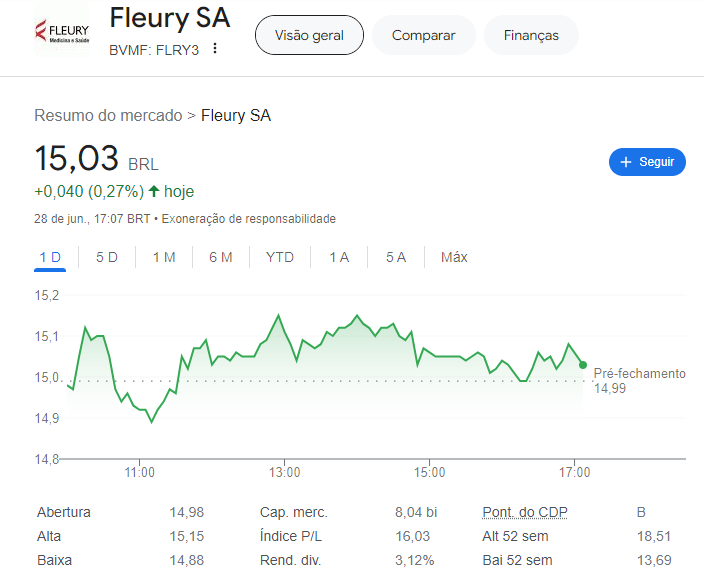This screenshot has width=704, height=572.
Task: Open the Exoneração de responsabilidade link
Action: [x=249, y=219]
